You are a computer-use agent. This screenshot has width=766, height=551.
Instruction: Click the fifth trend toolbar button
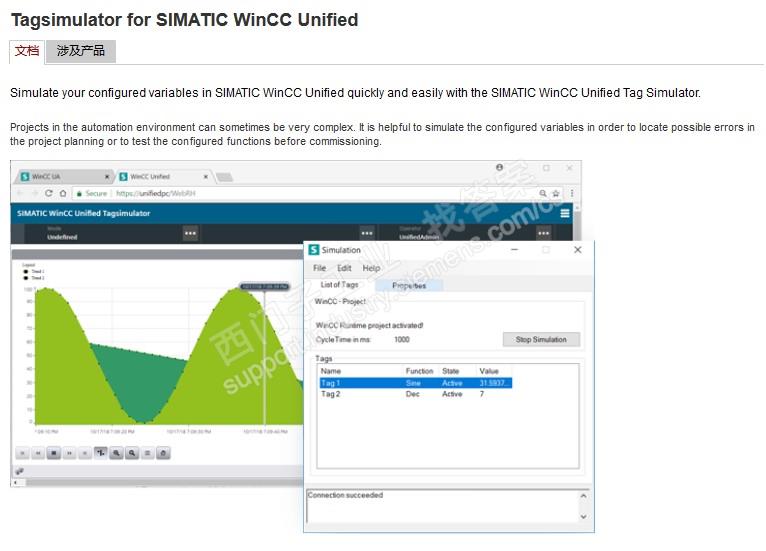[85, 453]
